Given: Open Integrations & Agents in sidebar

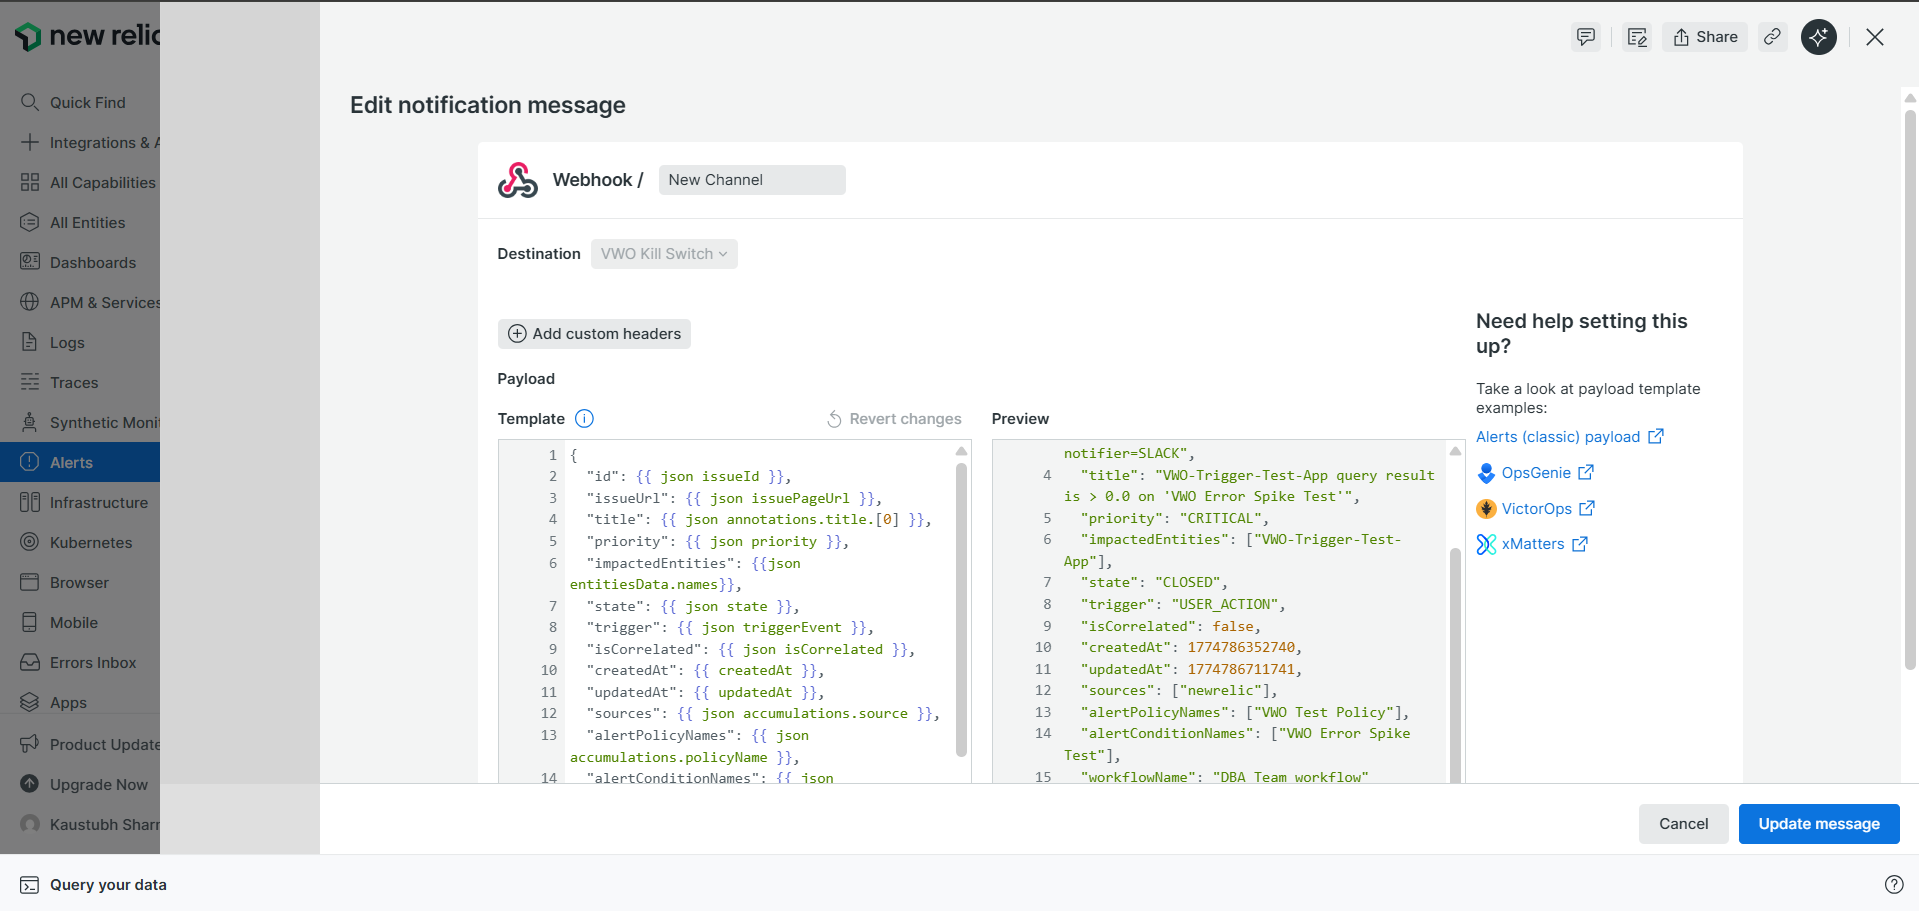Looking at the screenshot, I should tap(90, 143).
